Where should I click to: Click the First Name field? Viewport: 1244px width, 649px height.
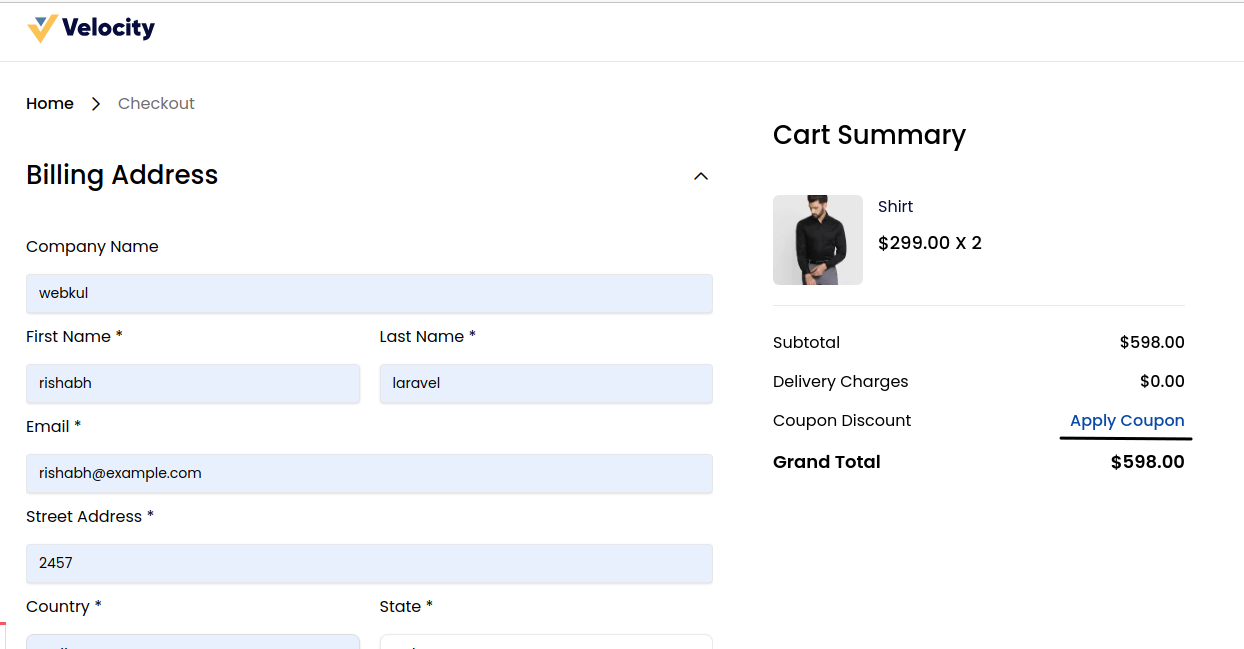coord(193,383)
